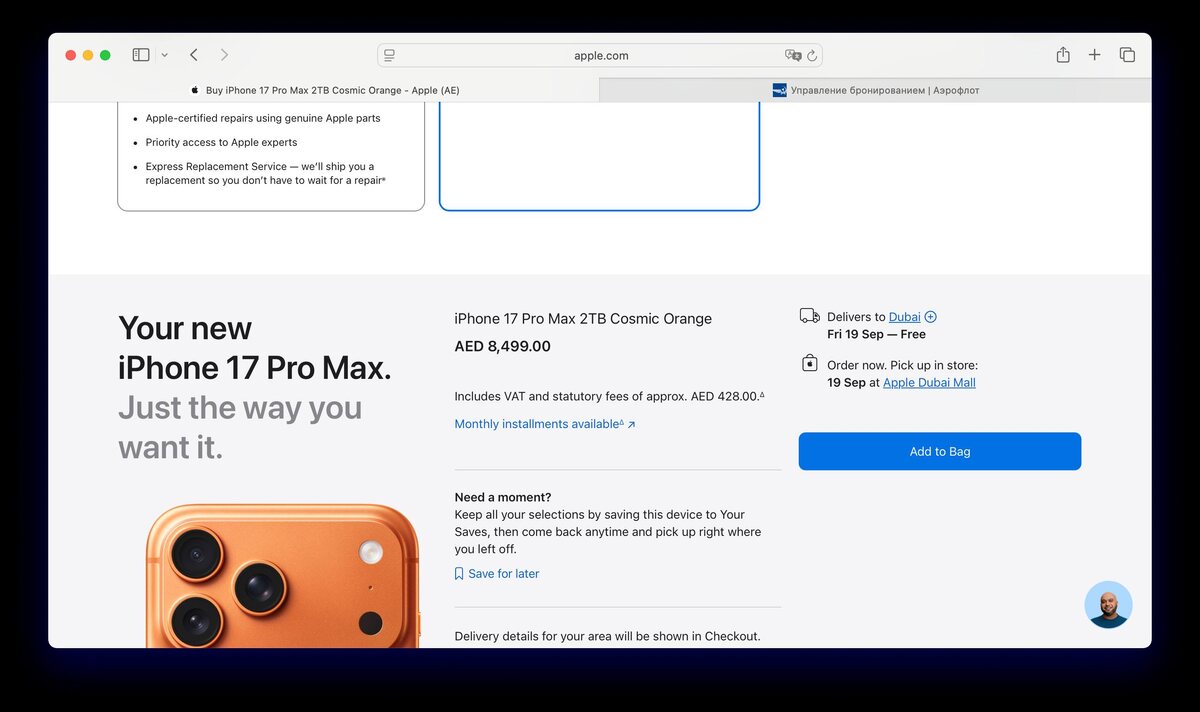Click the Need a moment? heading

click(503, 497)
